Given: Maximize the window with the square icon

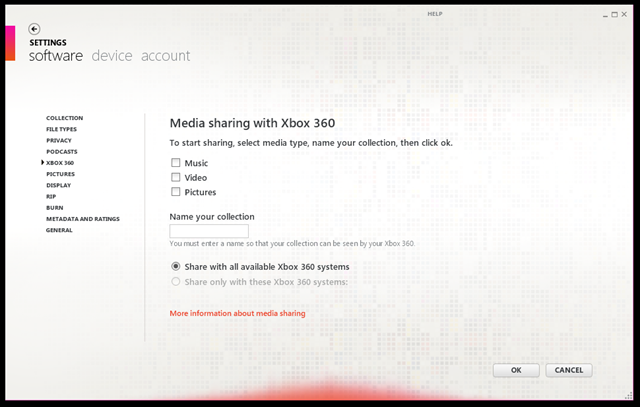Looking at the screenshot, I should 615,14.
